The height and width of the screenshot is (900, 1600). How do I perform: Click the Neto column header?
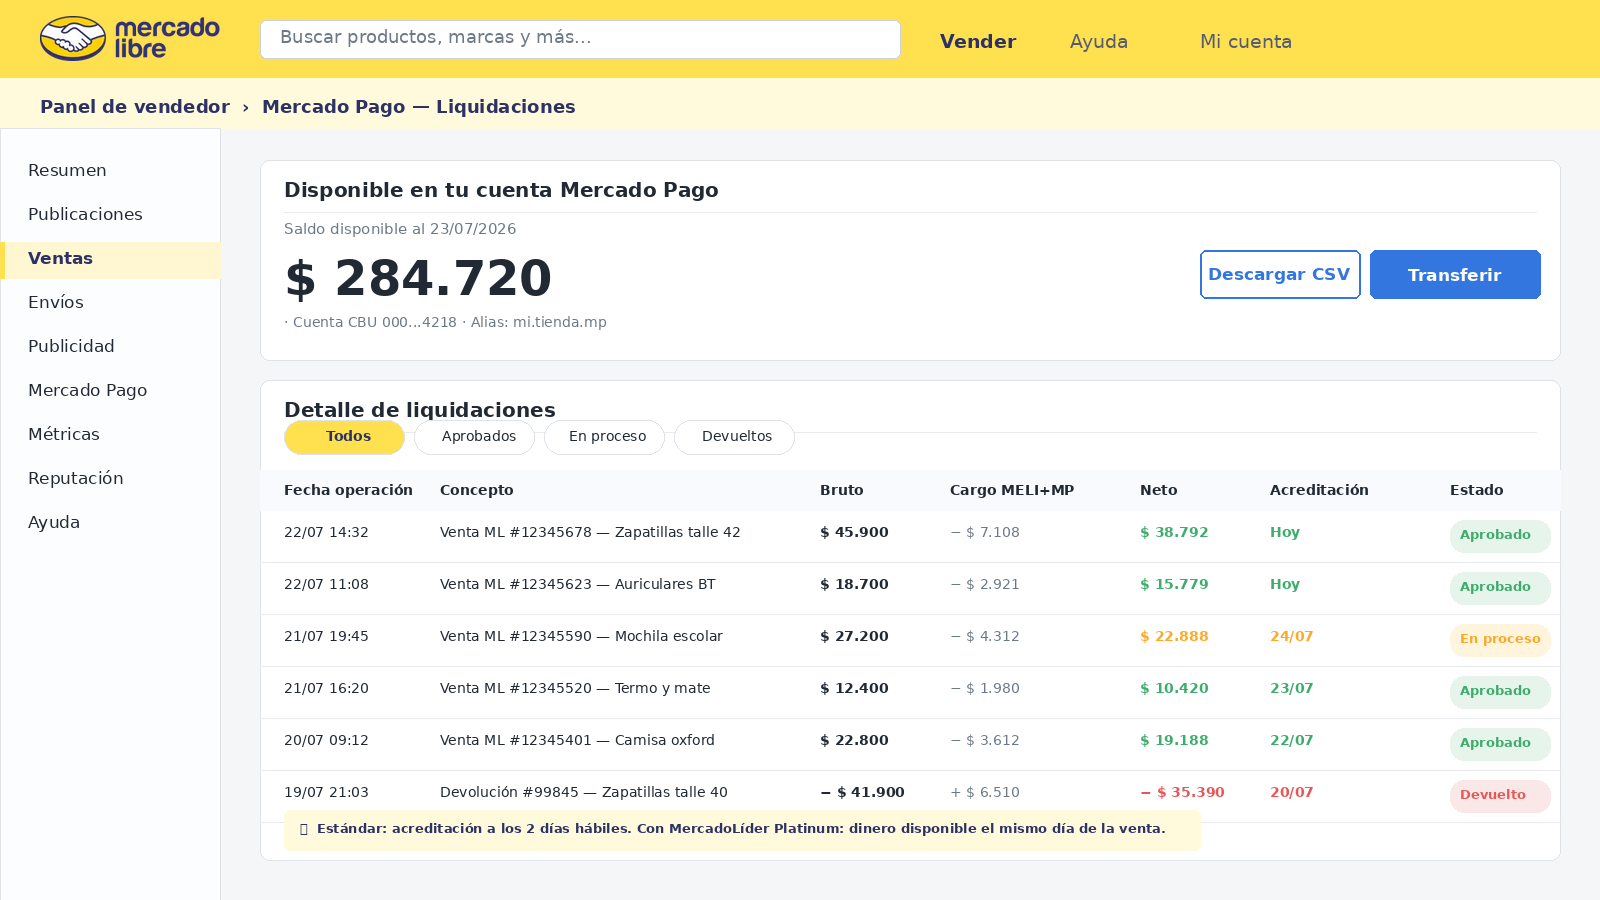pos(1159,490)
